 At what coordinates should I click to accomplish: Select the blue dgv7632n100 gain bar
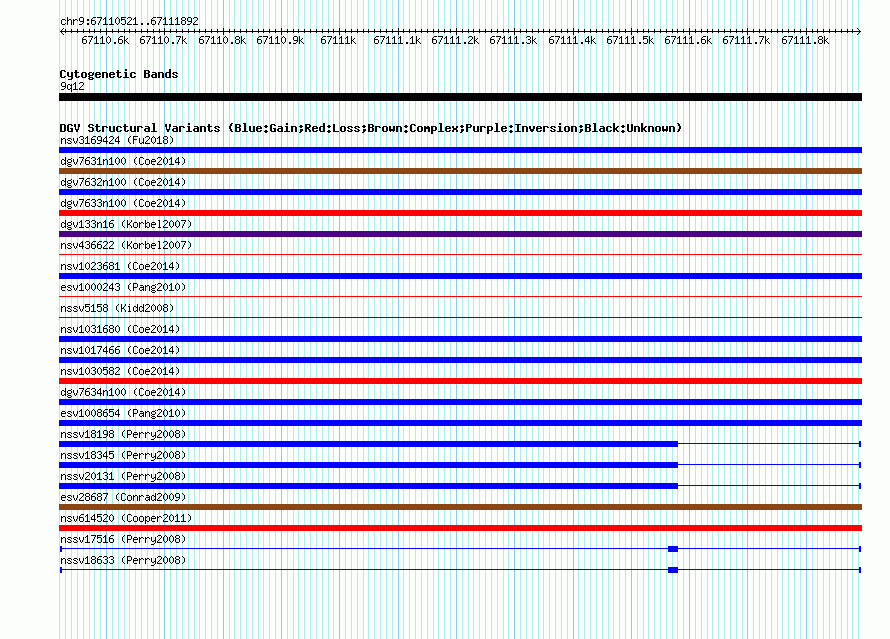[460, 192]
